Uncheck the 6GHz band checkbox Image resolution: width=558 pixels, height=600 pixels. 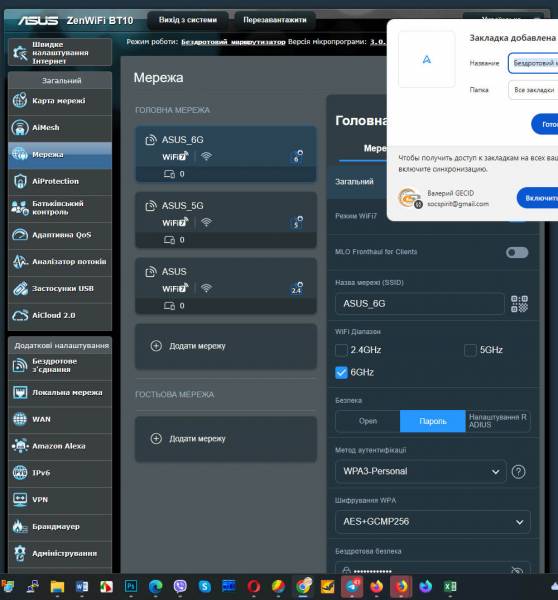[x=341, y=372]
